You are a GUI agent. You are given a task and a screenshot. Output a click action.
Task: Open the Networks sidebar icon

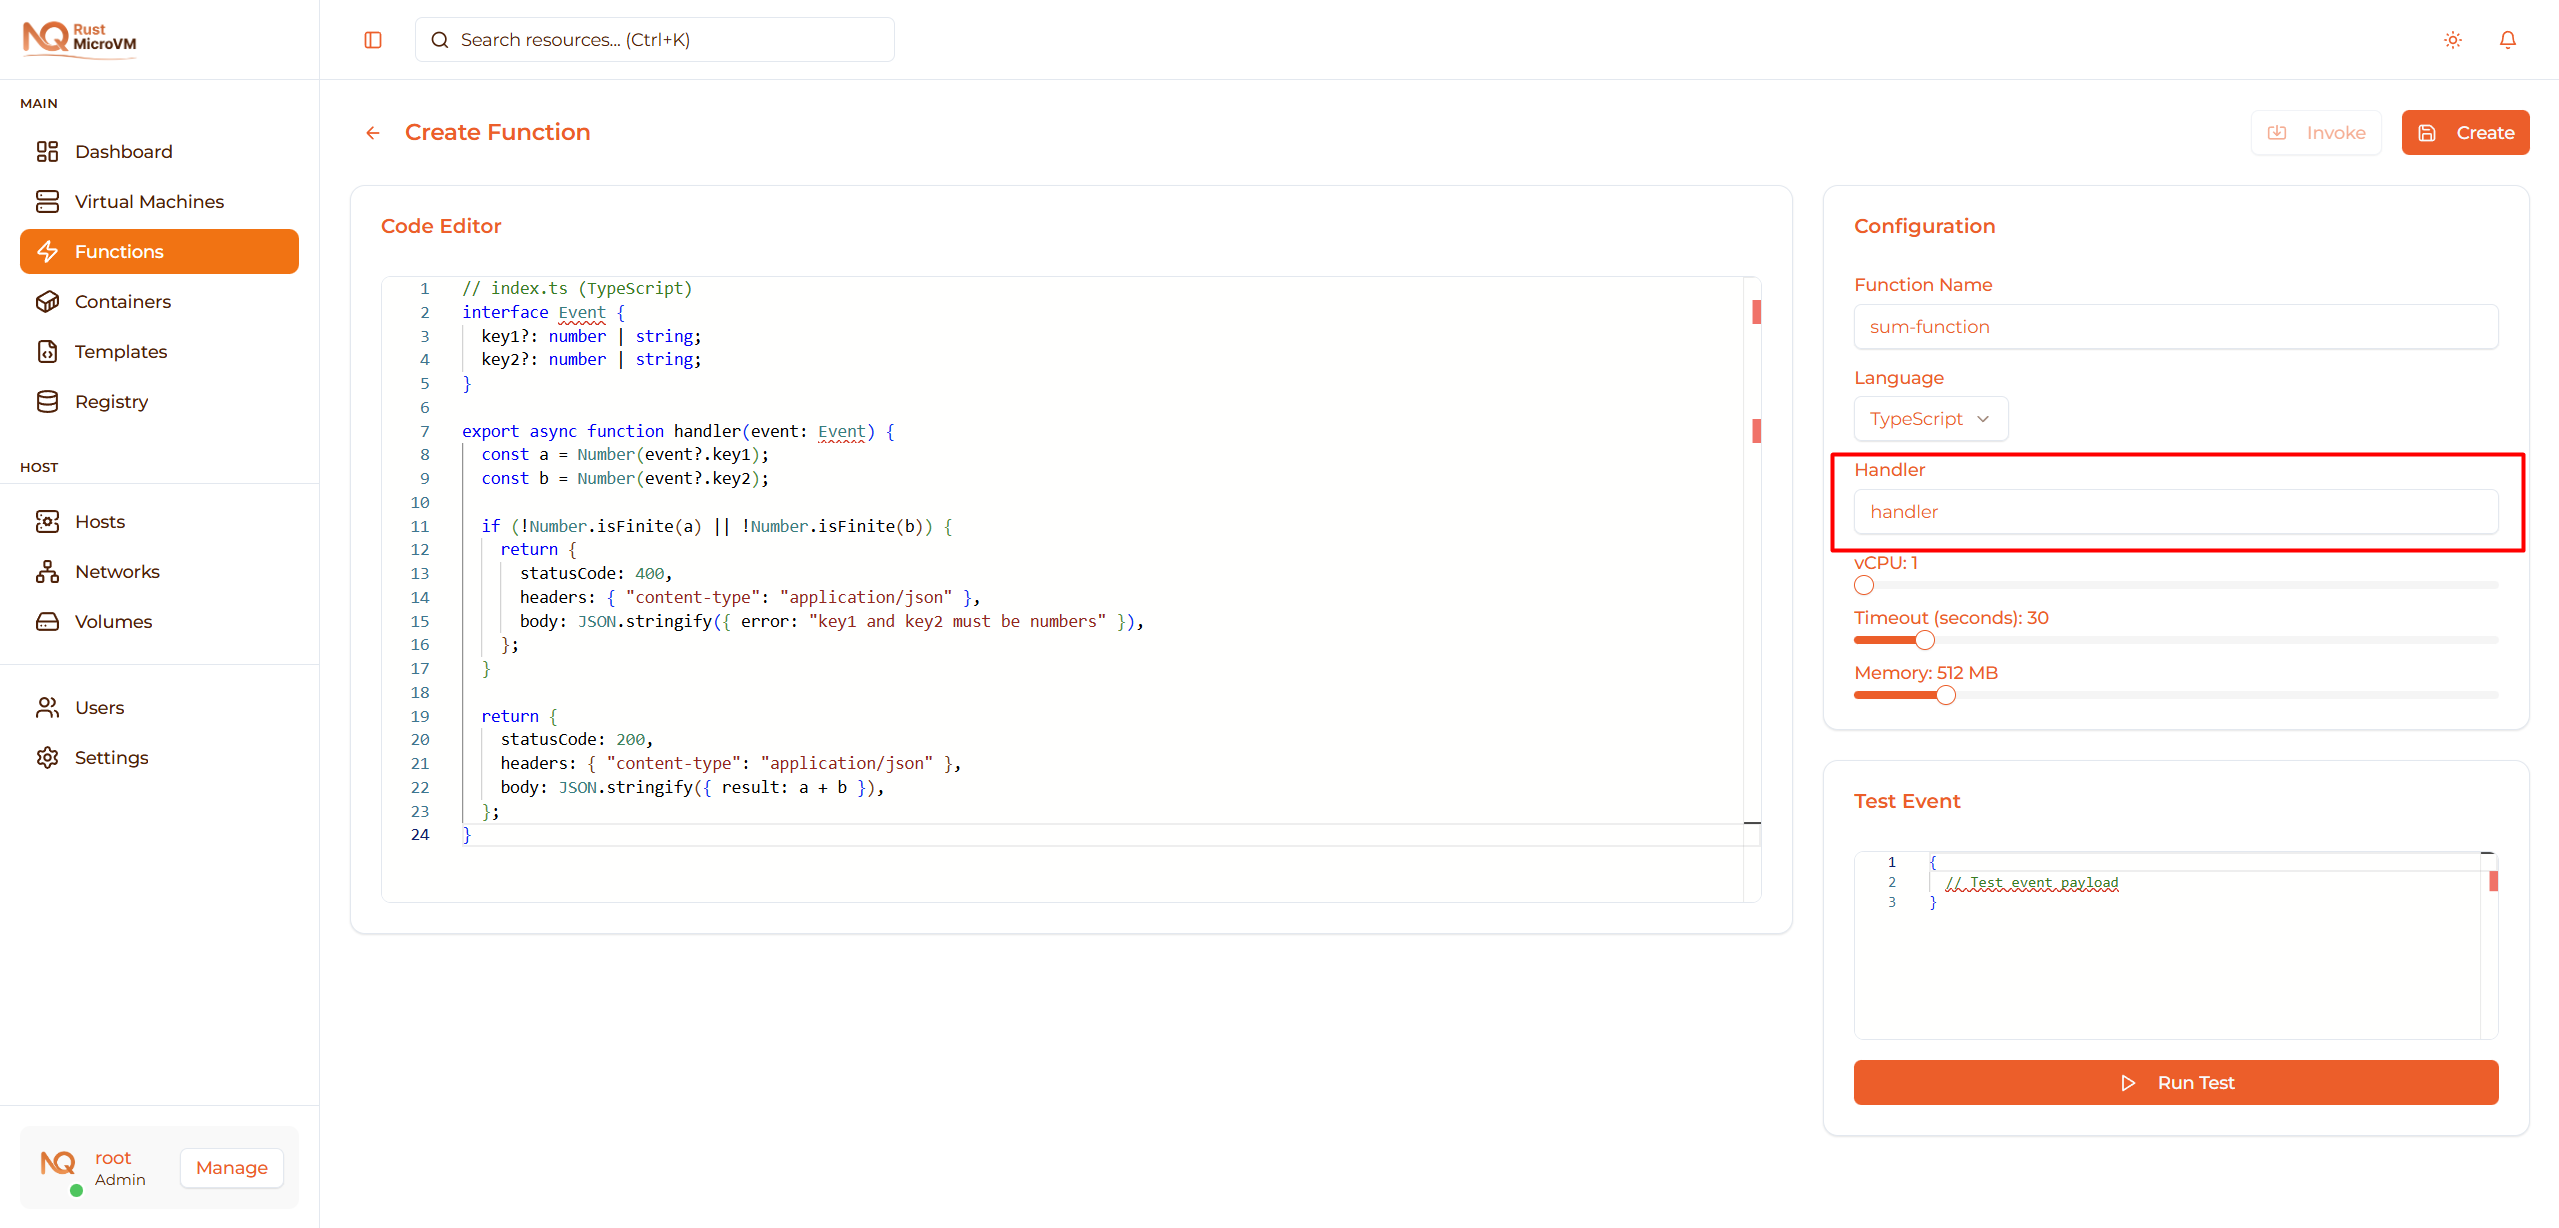coord(48,571)
